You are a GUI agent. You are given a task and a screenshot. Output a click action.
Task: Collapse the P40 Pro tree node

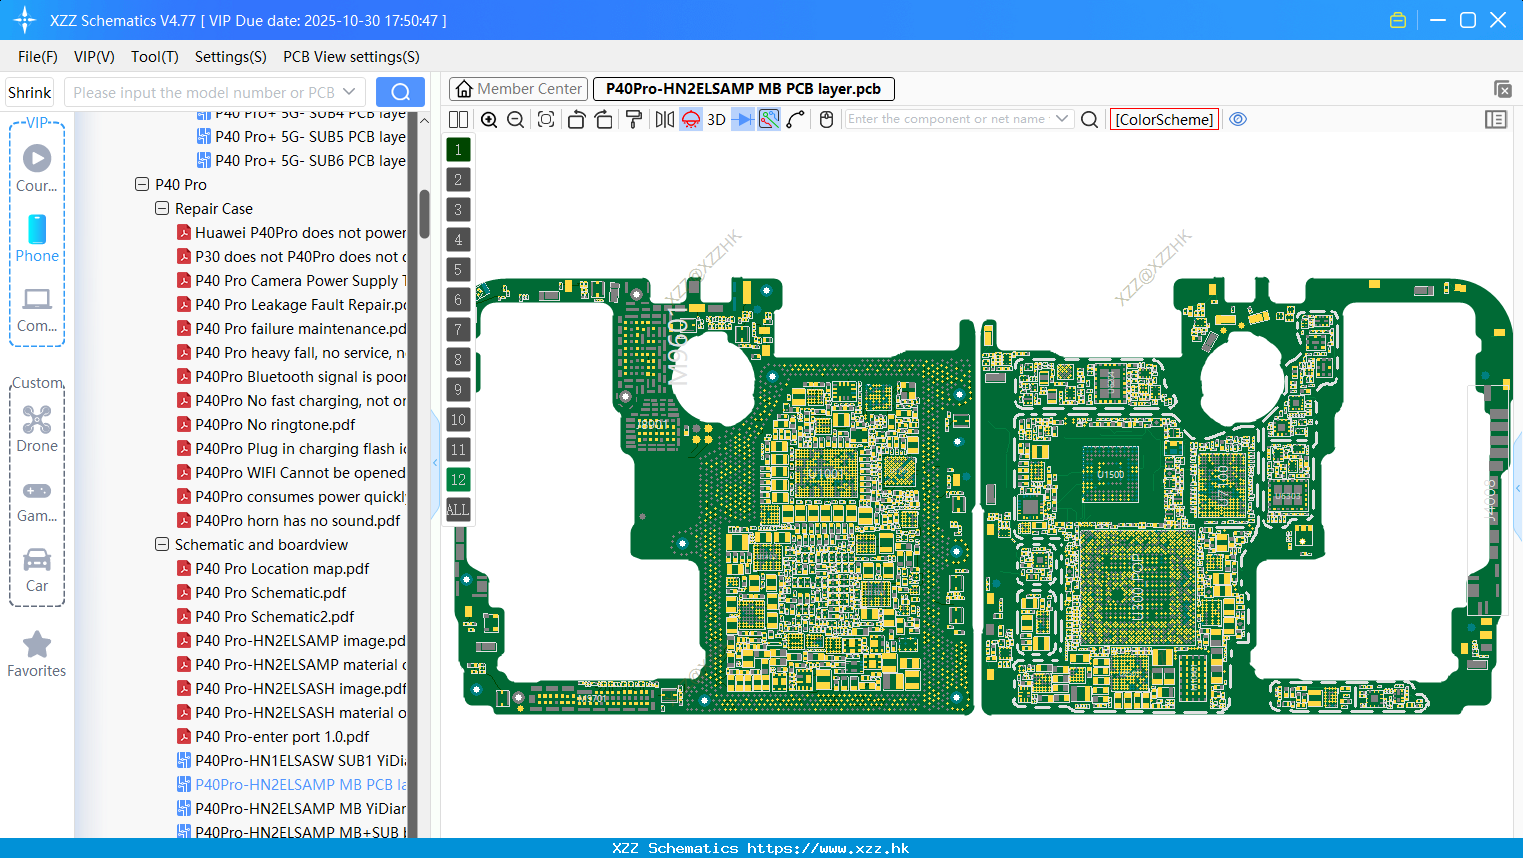(x=142, y=184)
